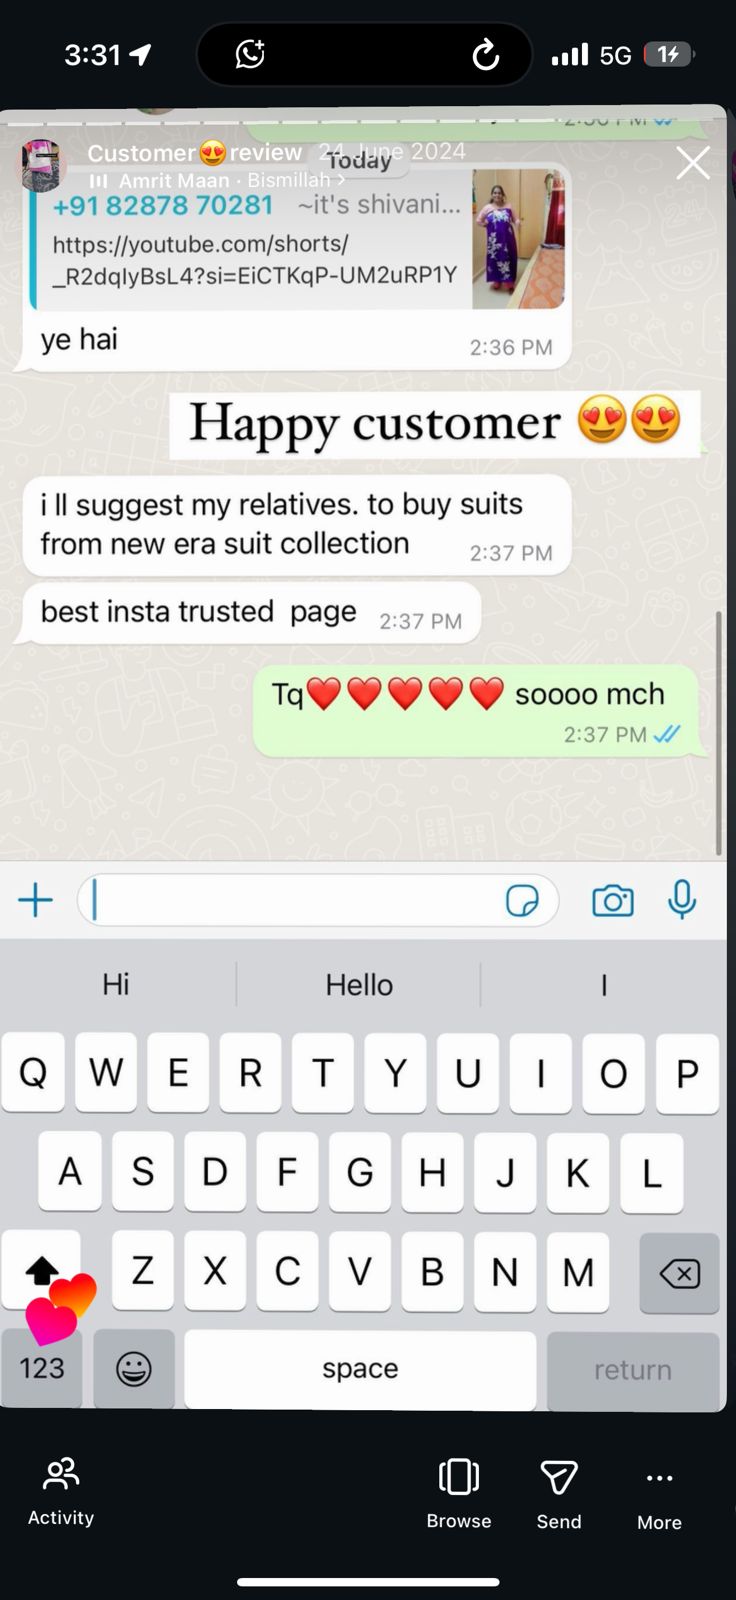Expand Amrit Maan · Bismillah music chevron
736x1600 pixels.
click(x=341, y=180)
